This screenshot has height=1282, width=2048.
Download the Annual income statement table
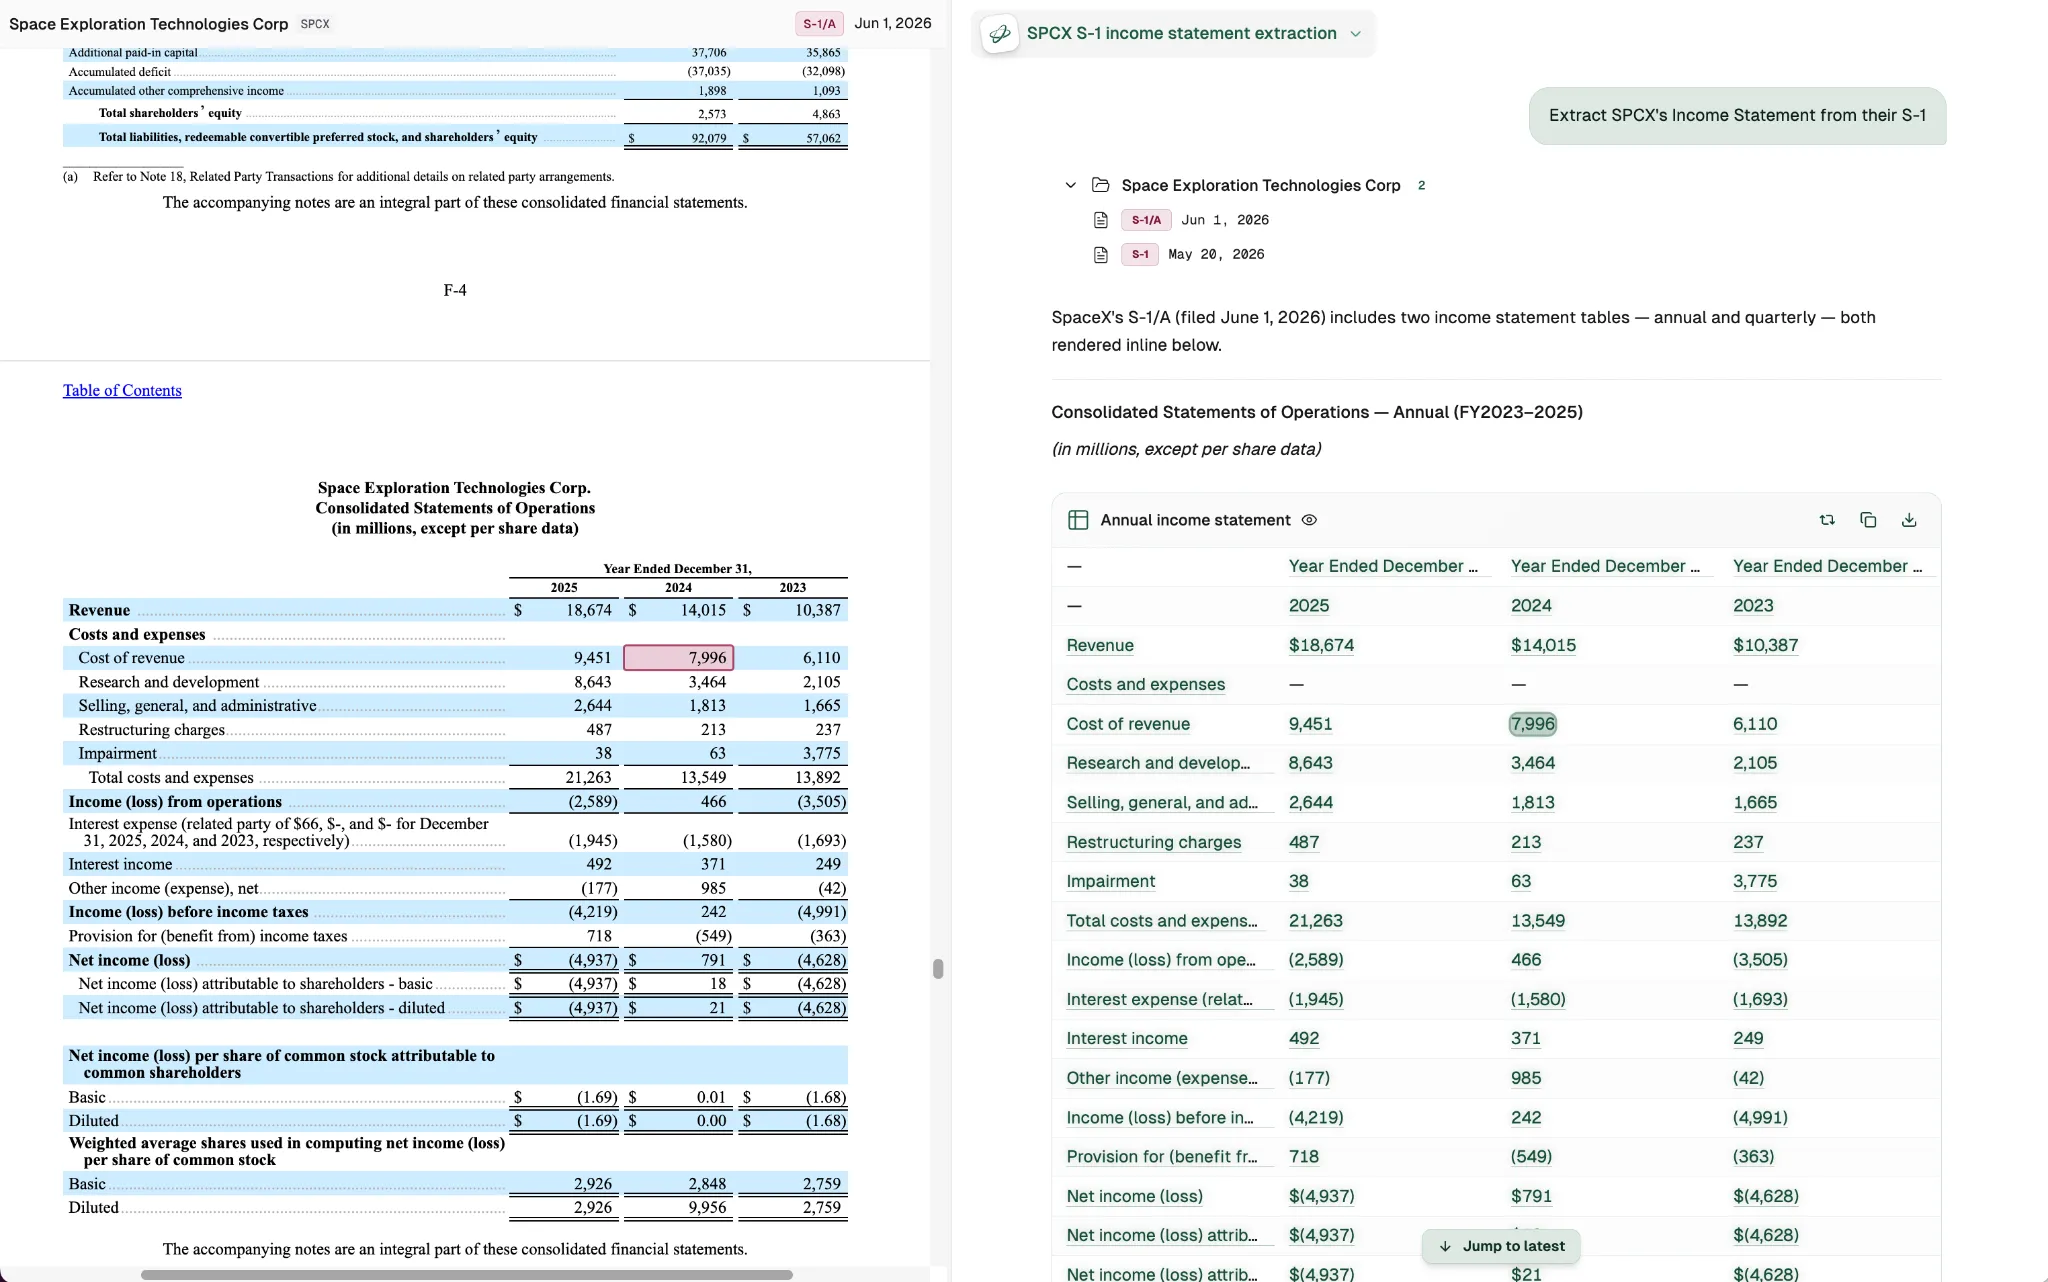point(1909,520)
